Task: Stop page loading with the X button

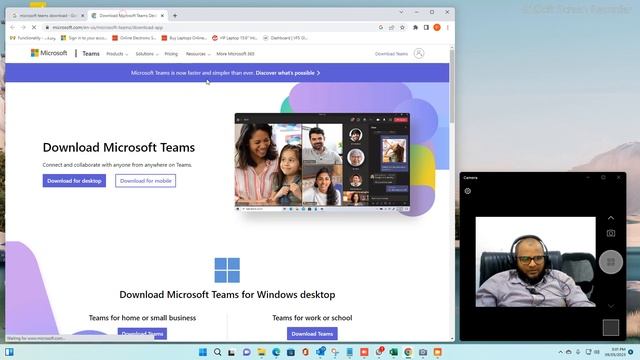Action: tap(34, 27)
